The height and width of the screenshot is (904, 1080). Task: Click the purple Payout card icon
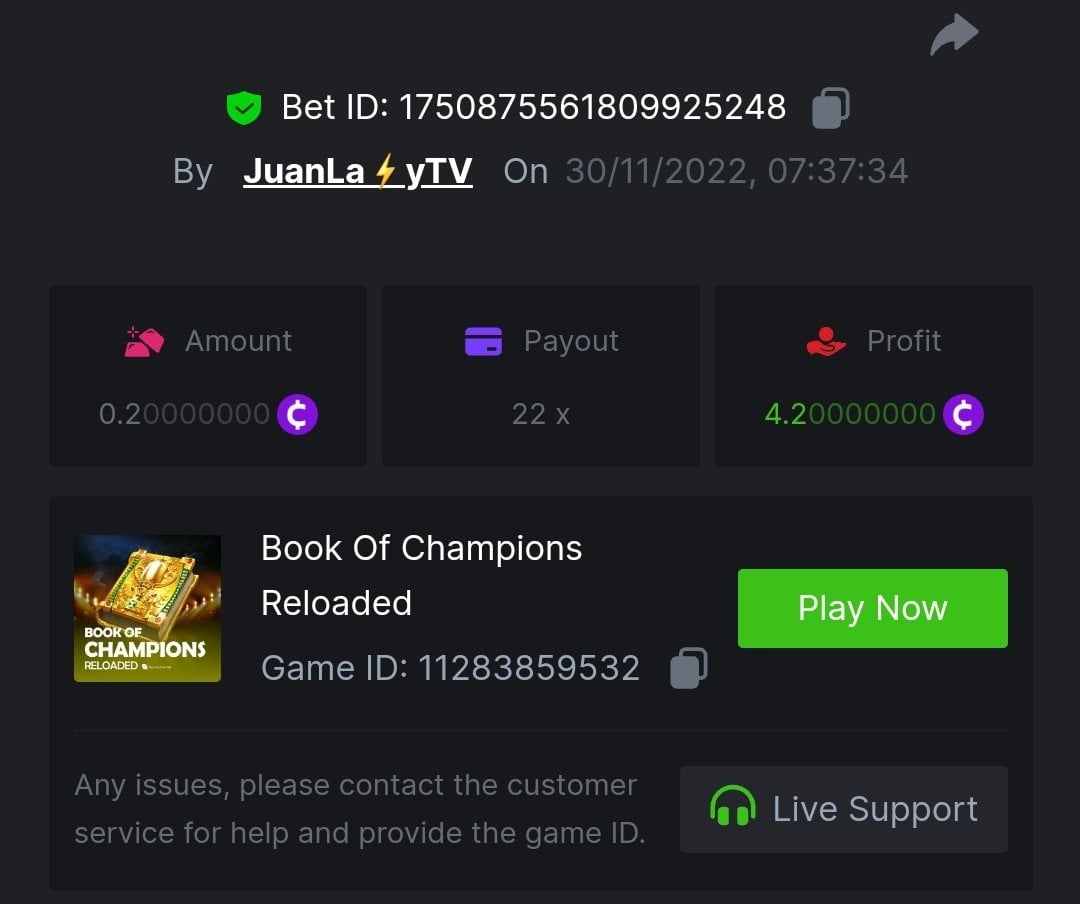point(484,341)
